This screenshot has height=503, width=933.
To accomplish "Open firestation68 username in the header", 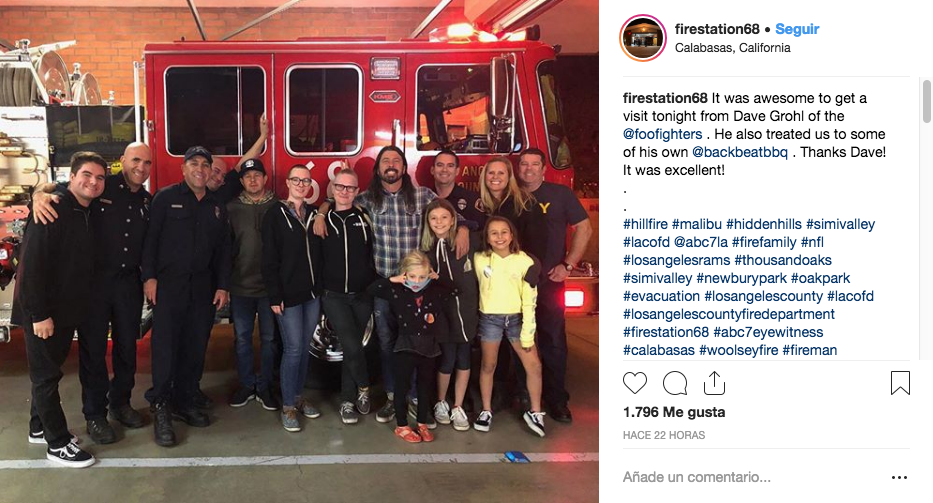I will click(717, 29).
